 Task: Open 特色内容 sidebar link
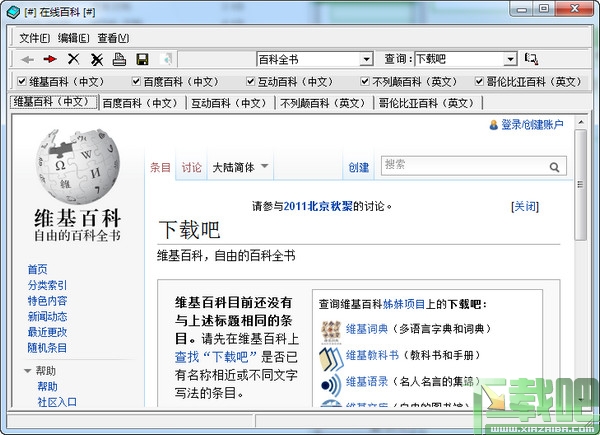click(x=47, y=301)
